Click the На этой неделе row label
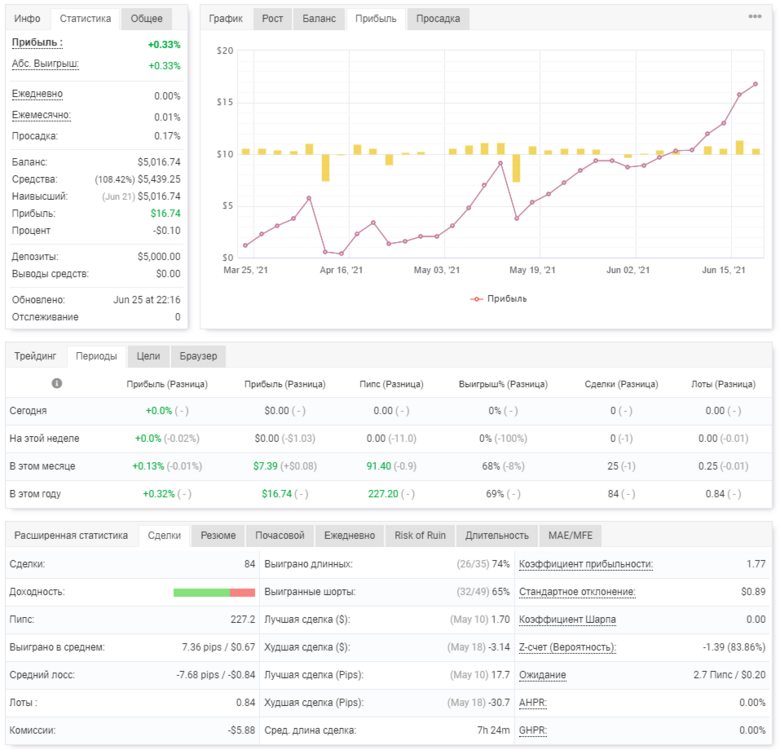 (x=44, y=439)
